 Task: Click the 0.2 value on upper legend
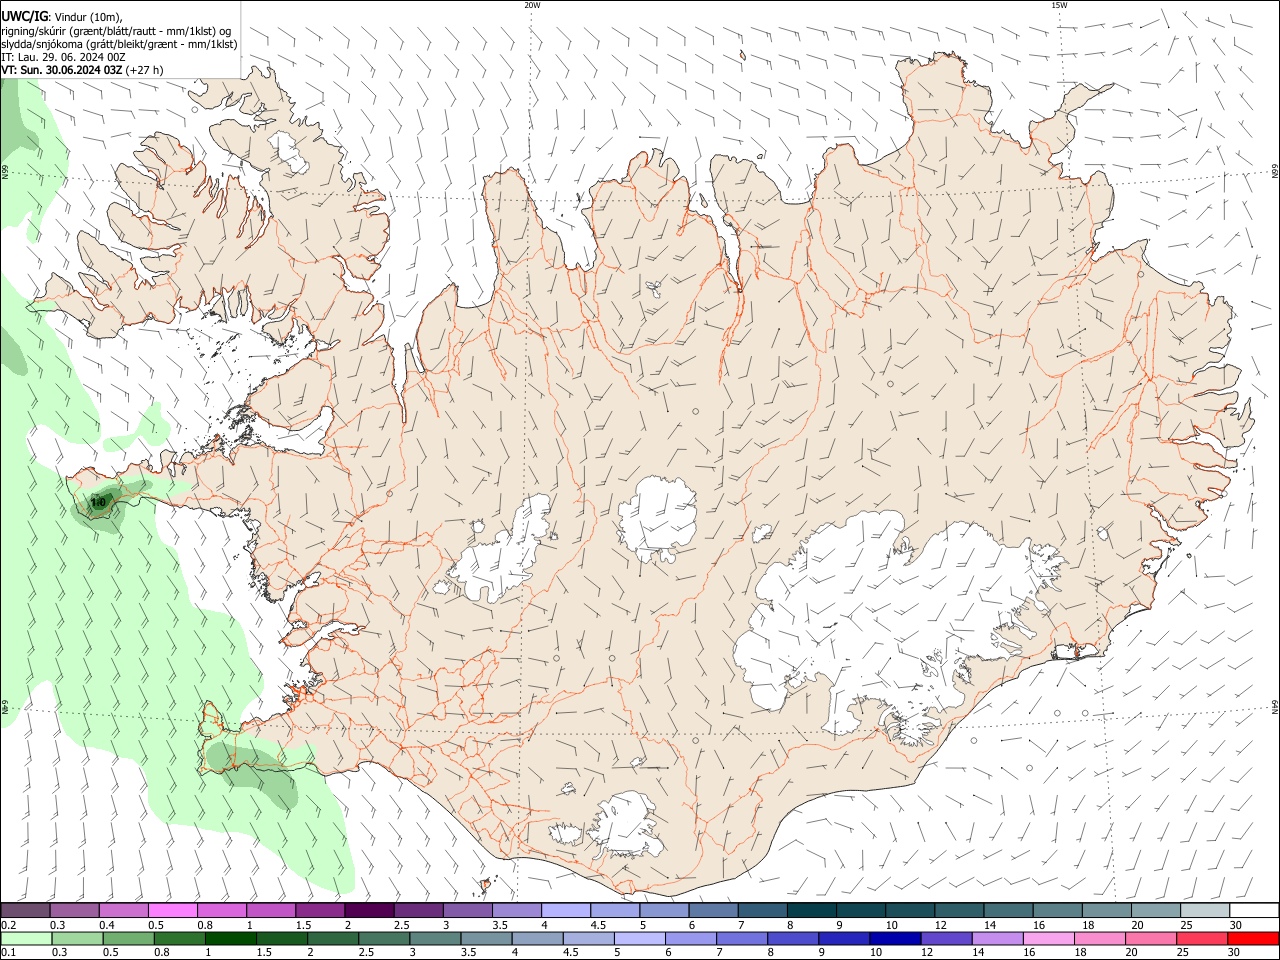tap(7, 925)
